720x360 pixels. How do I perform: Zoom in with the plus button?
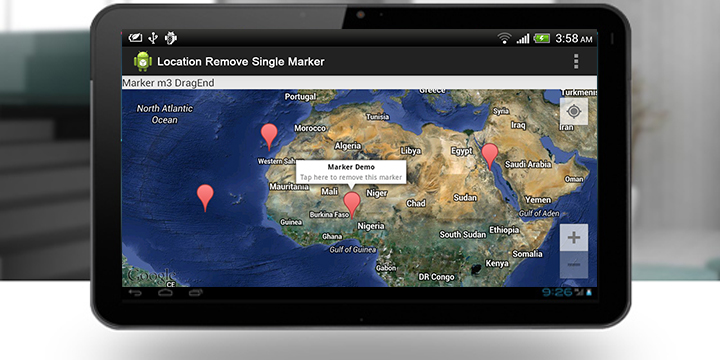tap(574, 237)
